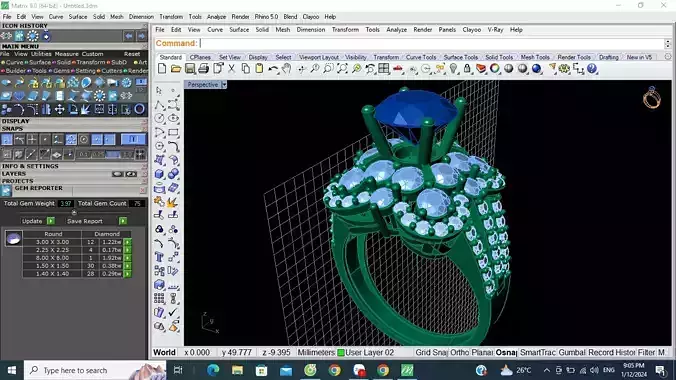The image size is (676, 380).
Task: Select the Pan hand tool
Action: click(x=287, y=69)
